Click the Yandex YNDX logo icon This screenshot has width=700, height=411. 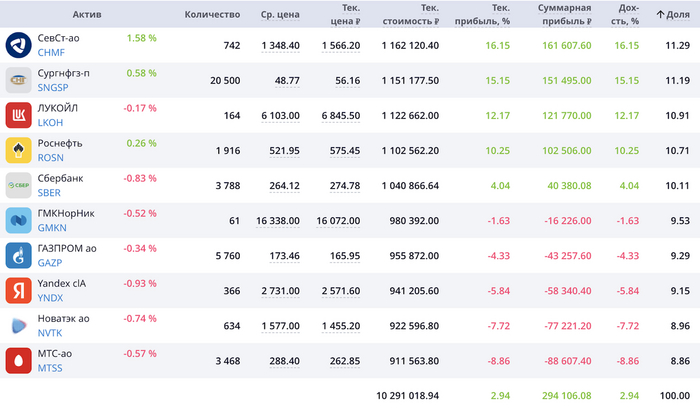tap(20, 290)
